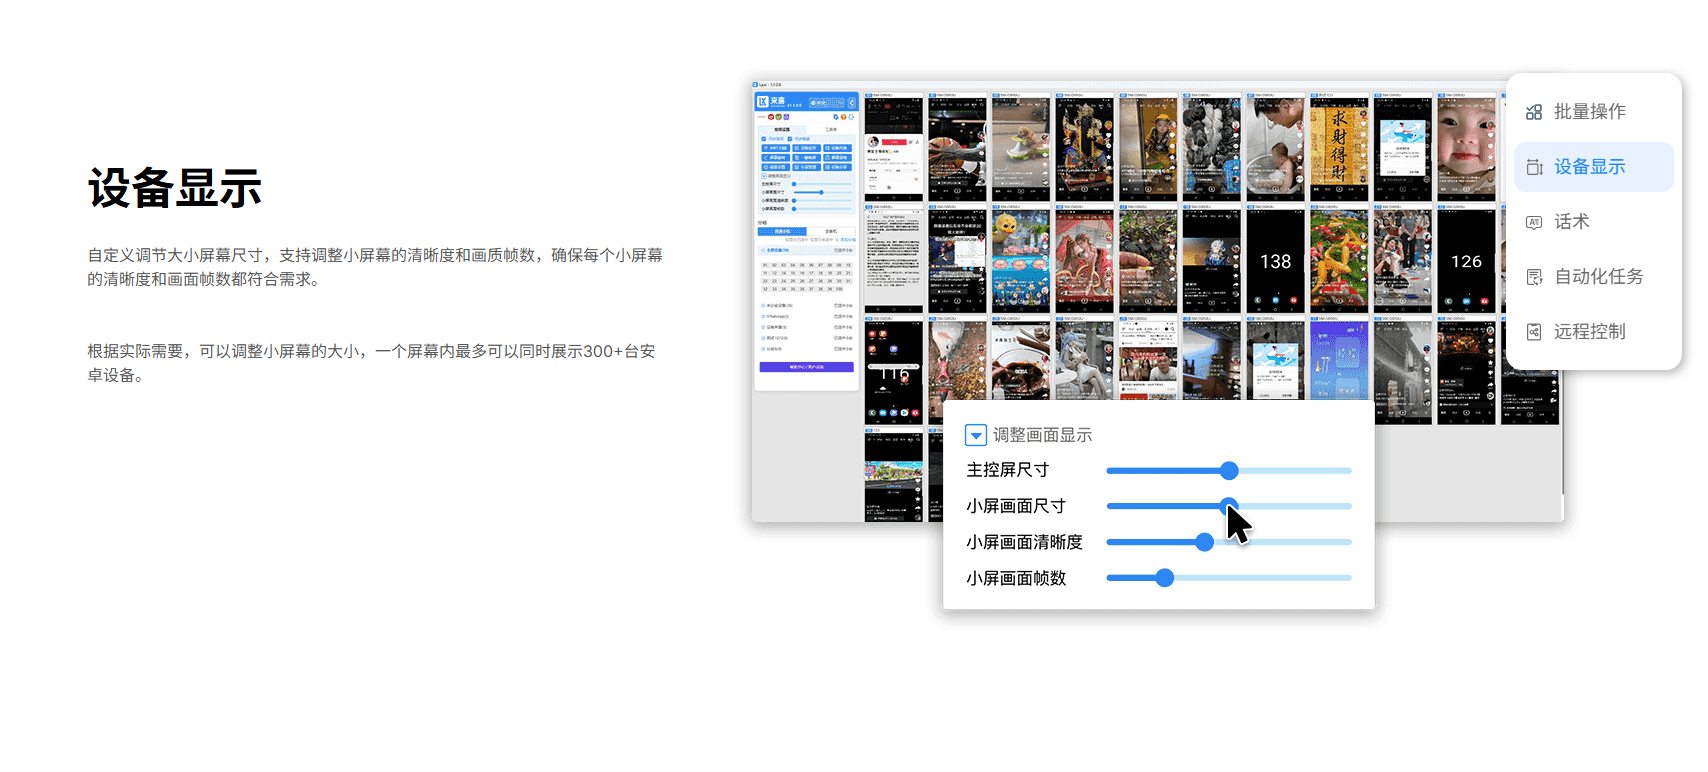Click the paragraph starting with 根据实际需要
Screen dimensions: 1708x772
(371, 363)
